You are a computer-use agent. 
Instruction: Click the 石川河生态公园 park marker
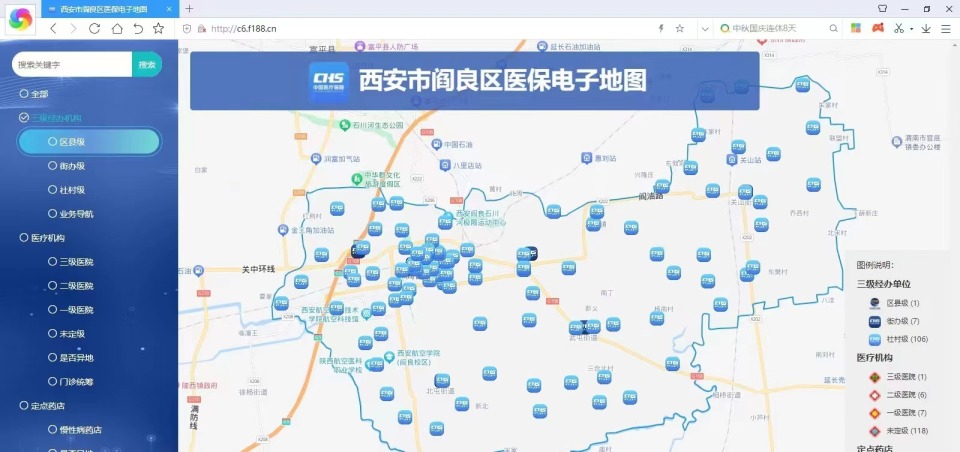coord(345,125)
